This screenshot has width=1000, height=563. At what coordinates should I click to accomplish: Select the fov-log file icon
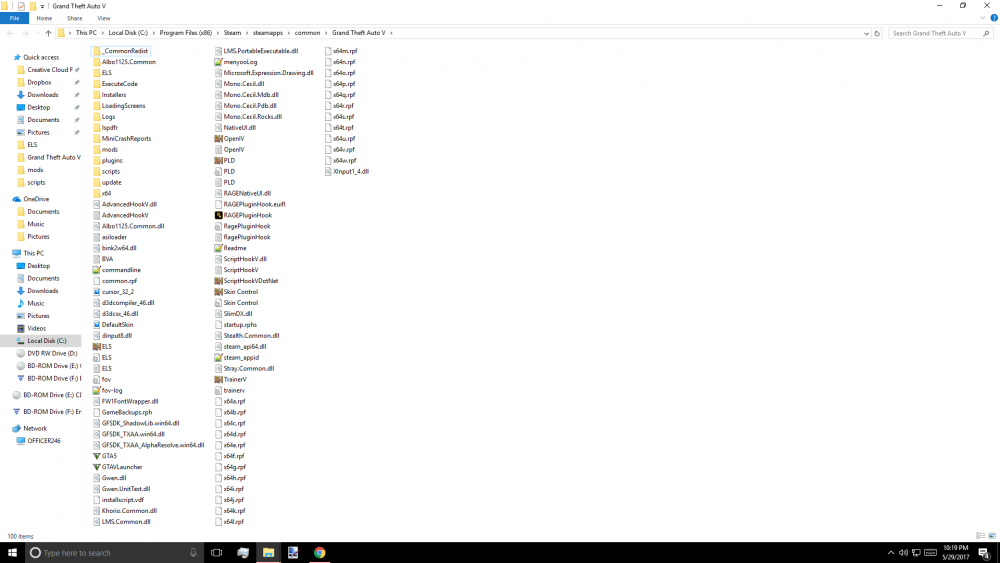click(x=96, y=390)
